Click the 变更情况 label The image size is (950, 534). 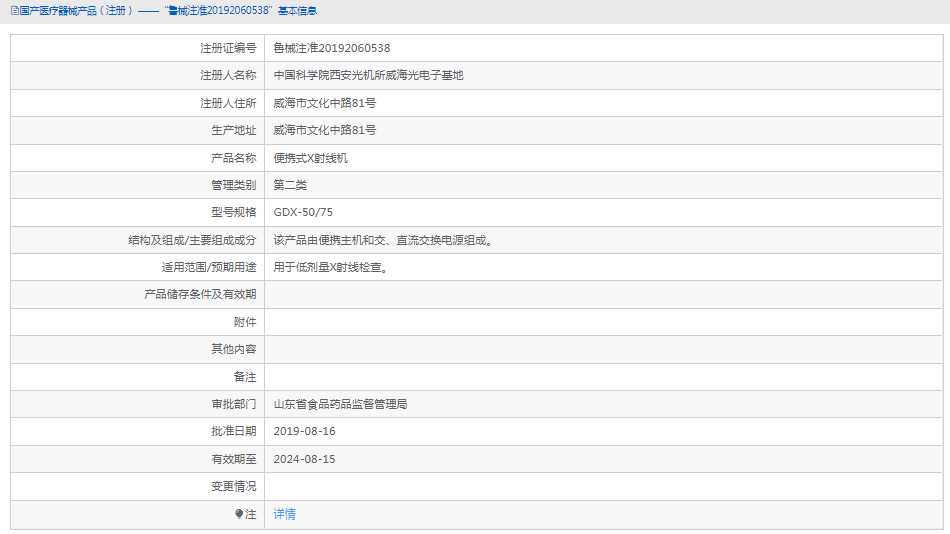[234, 486]
